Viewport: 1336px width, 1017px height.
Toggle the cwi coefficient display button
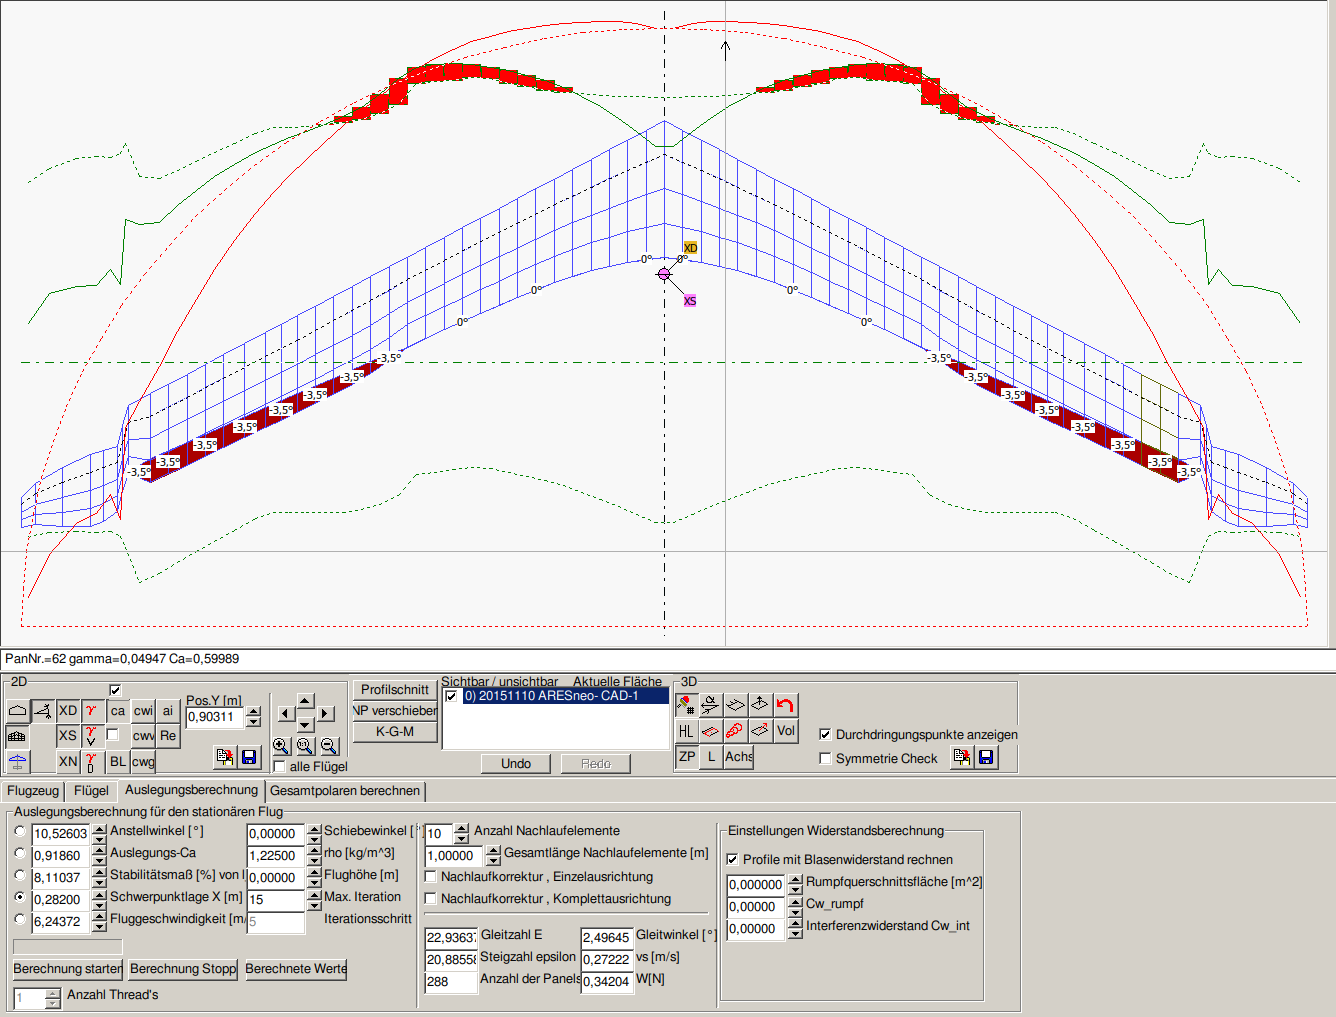(143, 711)
